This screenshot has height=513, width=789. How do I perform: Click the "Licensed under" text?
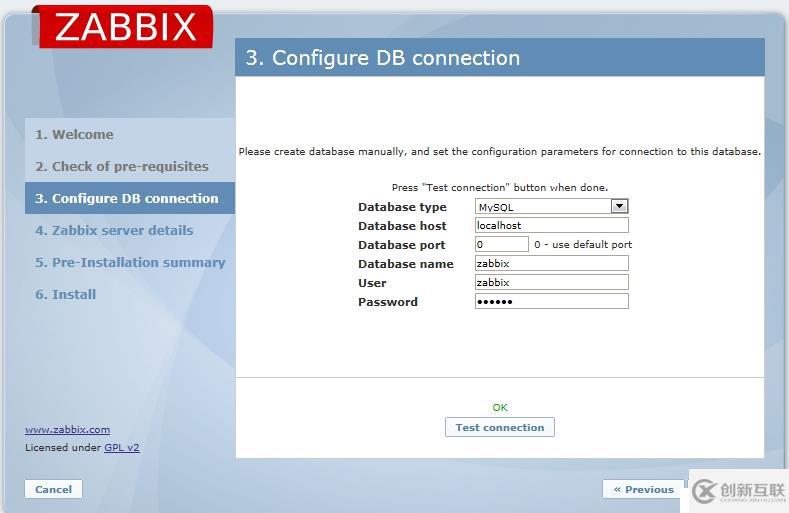click(63, 447)
